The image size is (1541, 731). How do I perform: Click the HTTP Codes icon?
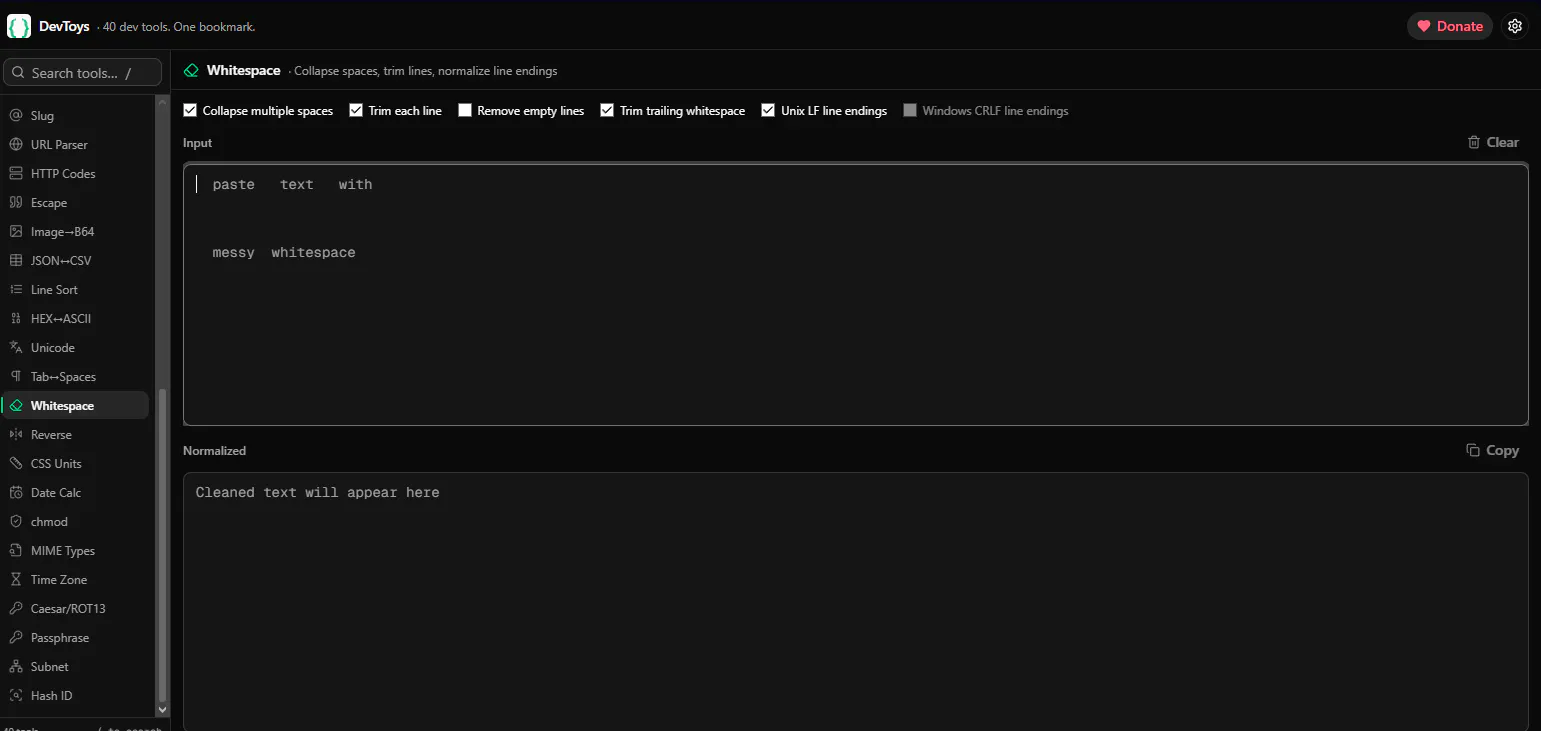click(15, 174)
